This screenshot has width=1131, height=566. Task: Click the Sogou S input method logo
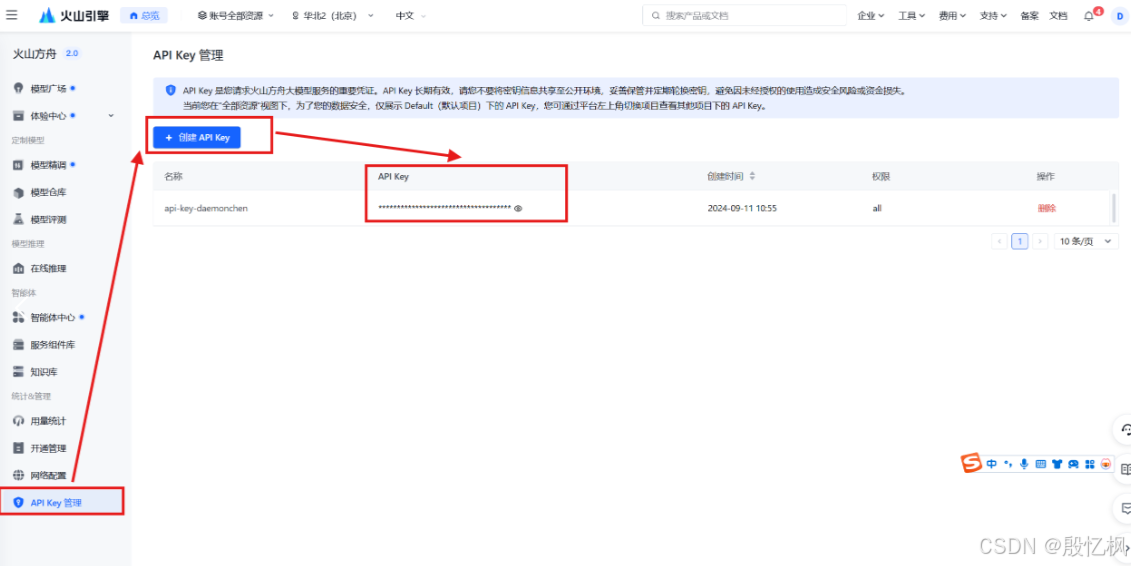tap(972, 464)
